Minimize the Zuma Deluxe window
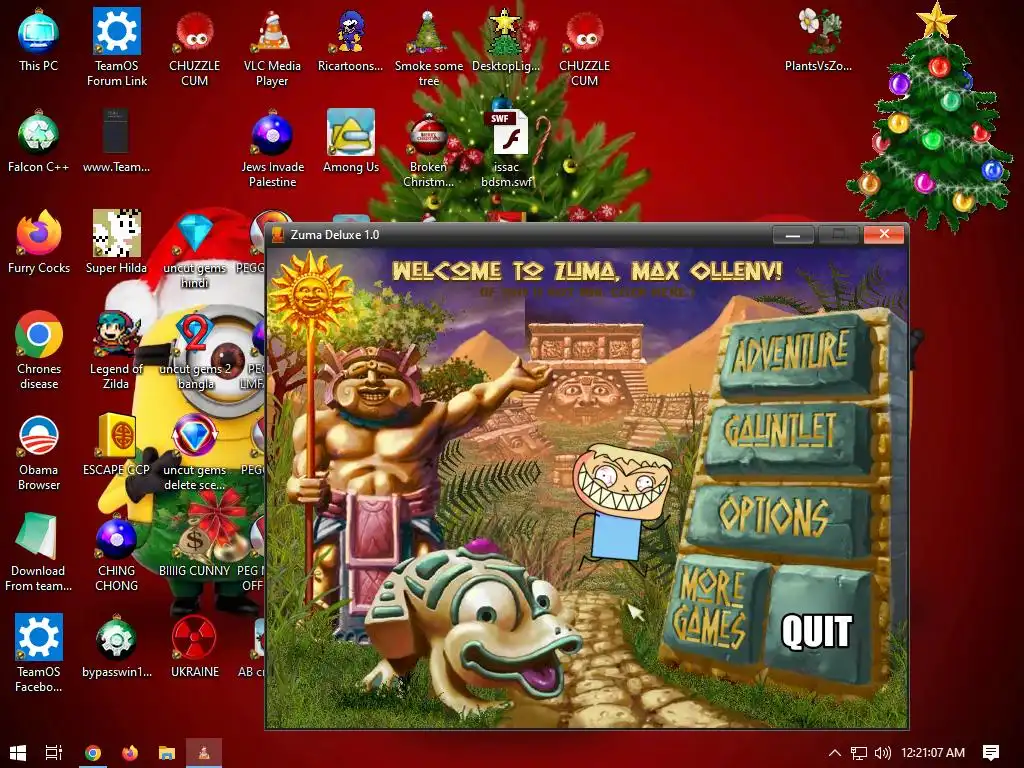This screenshot has height=768, width=1024. tap(793, 234)
